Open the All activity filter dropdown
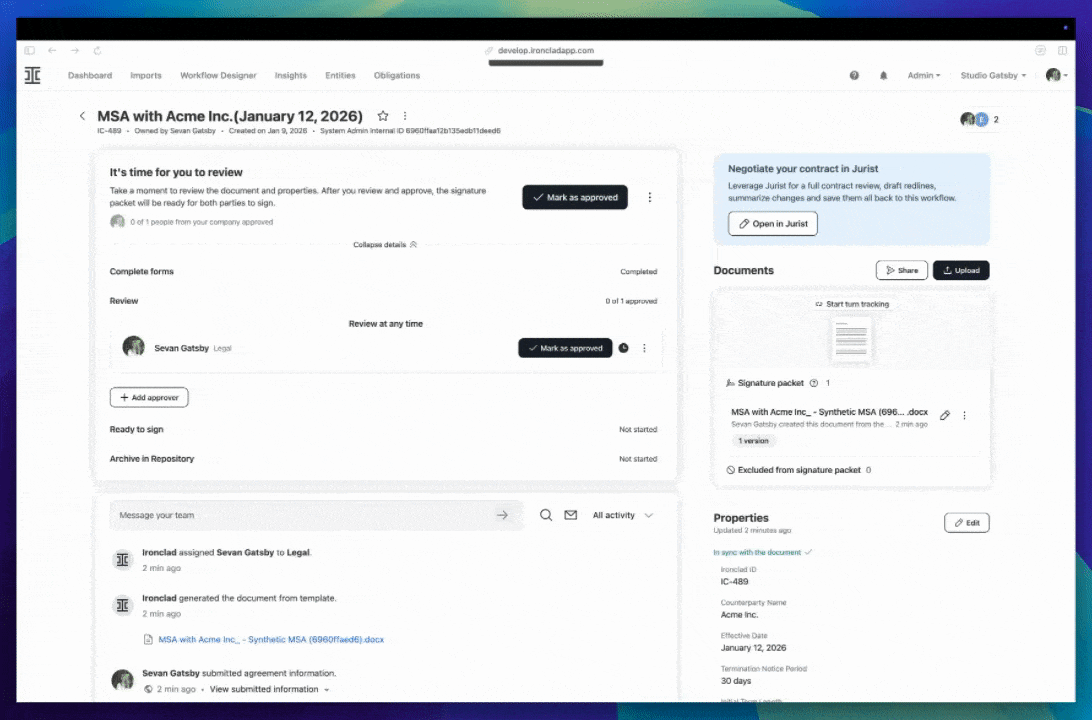The height and width of the screenshot is (720, 1092). pyautogui.click(x=622, y=515)
